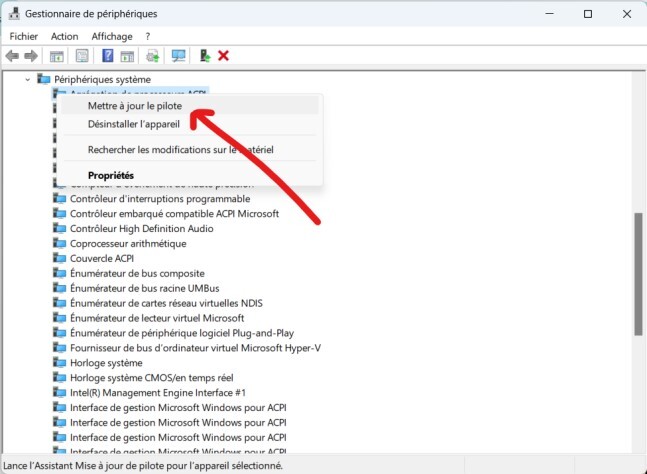Click the scan for hardware changes monitor icon
Screen dimensions: 647x474
tap(179, 56)
